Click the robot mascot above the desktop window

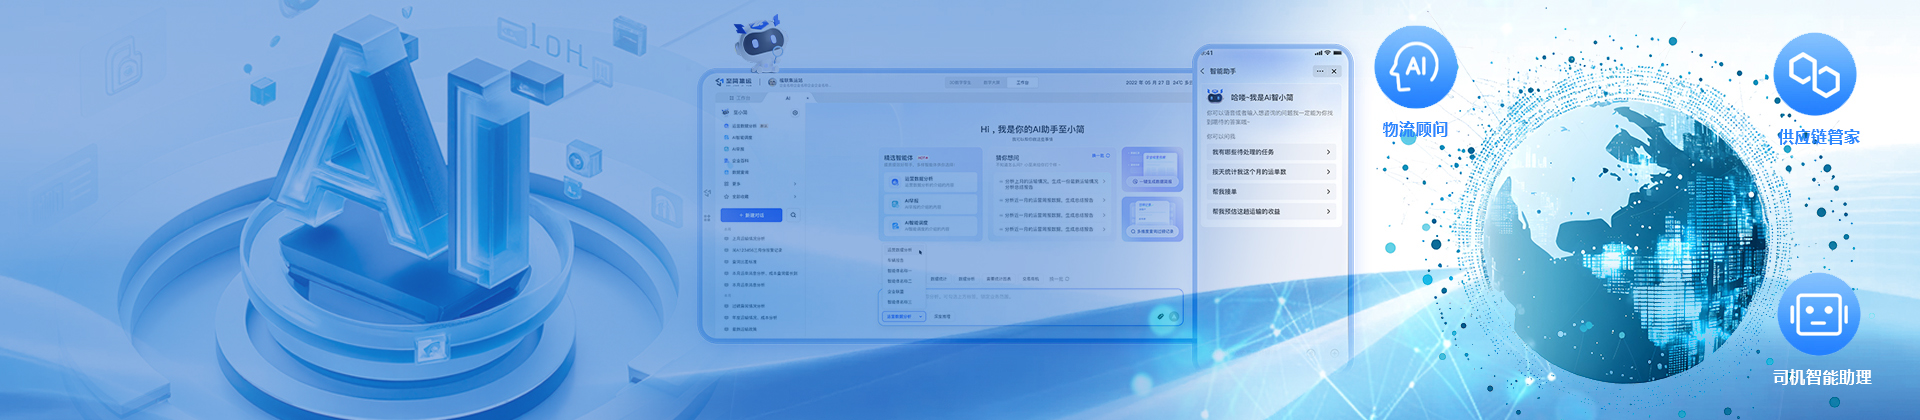[759, 44]
